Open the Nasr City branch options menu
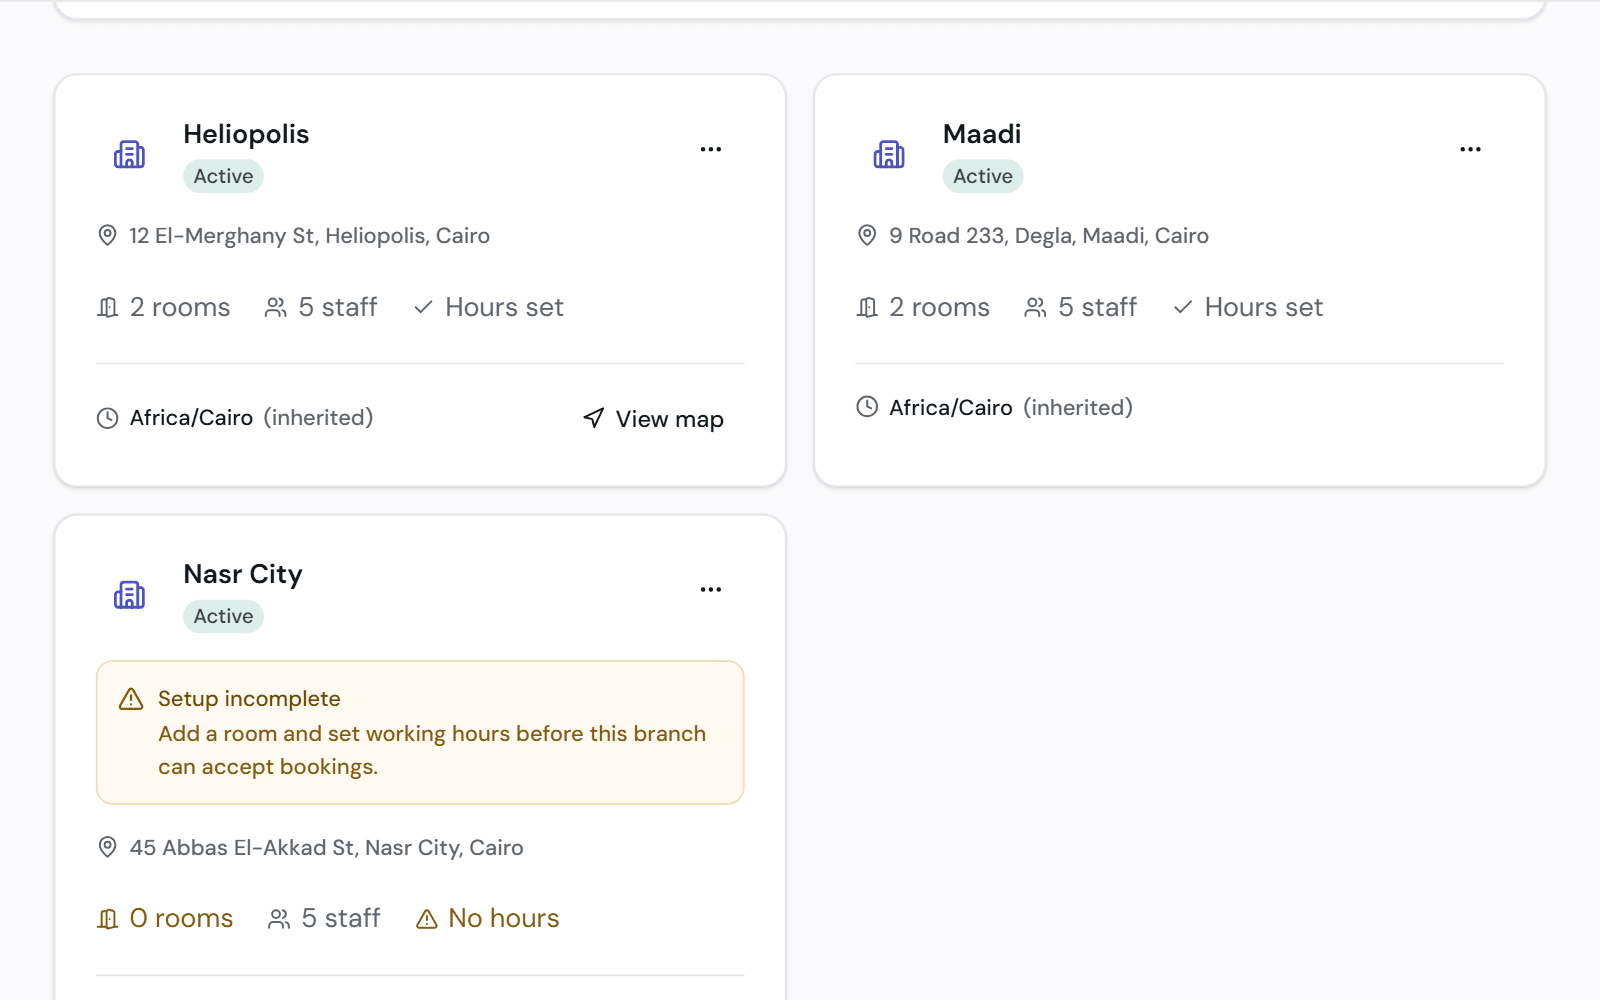Viewport: 1600px width, 1000px height. pyautogui.click(x=711, y=589)
